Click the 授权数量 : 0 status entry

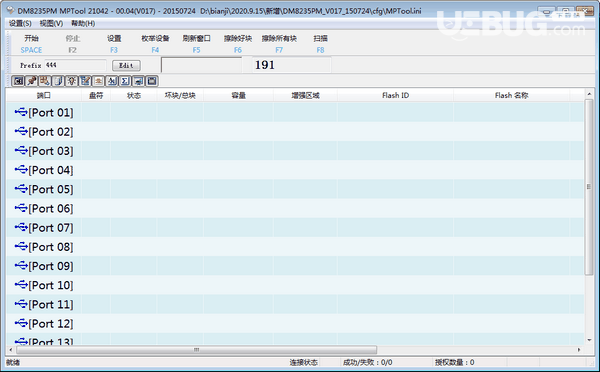pos(454,362)
